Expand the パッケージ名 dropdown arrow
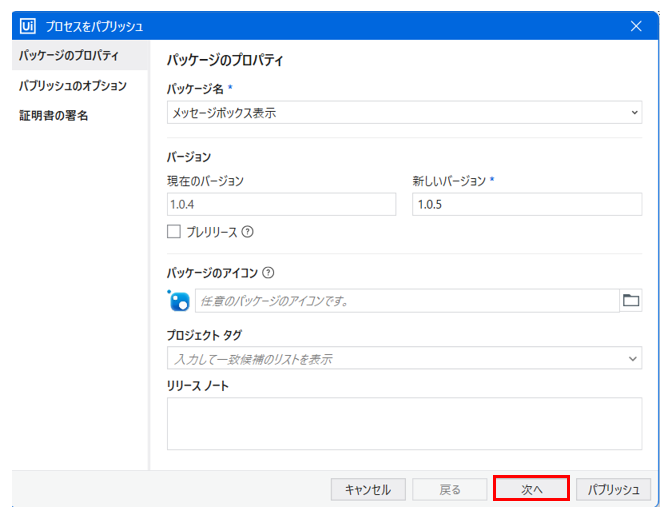This screenshot has width=664, height=521. tap(634, 113)
